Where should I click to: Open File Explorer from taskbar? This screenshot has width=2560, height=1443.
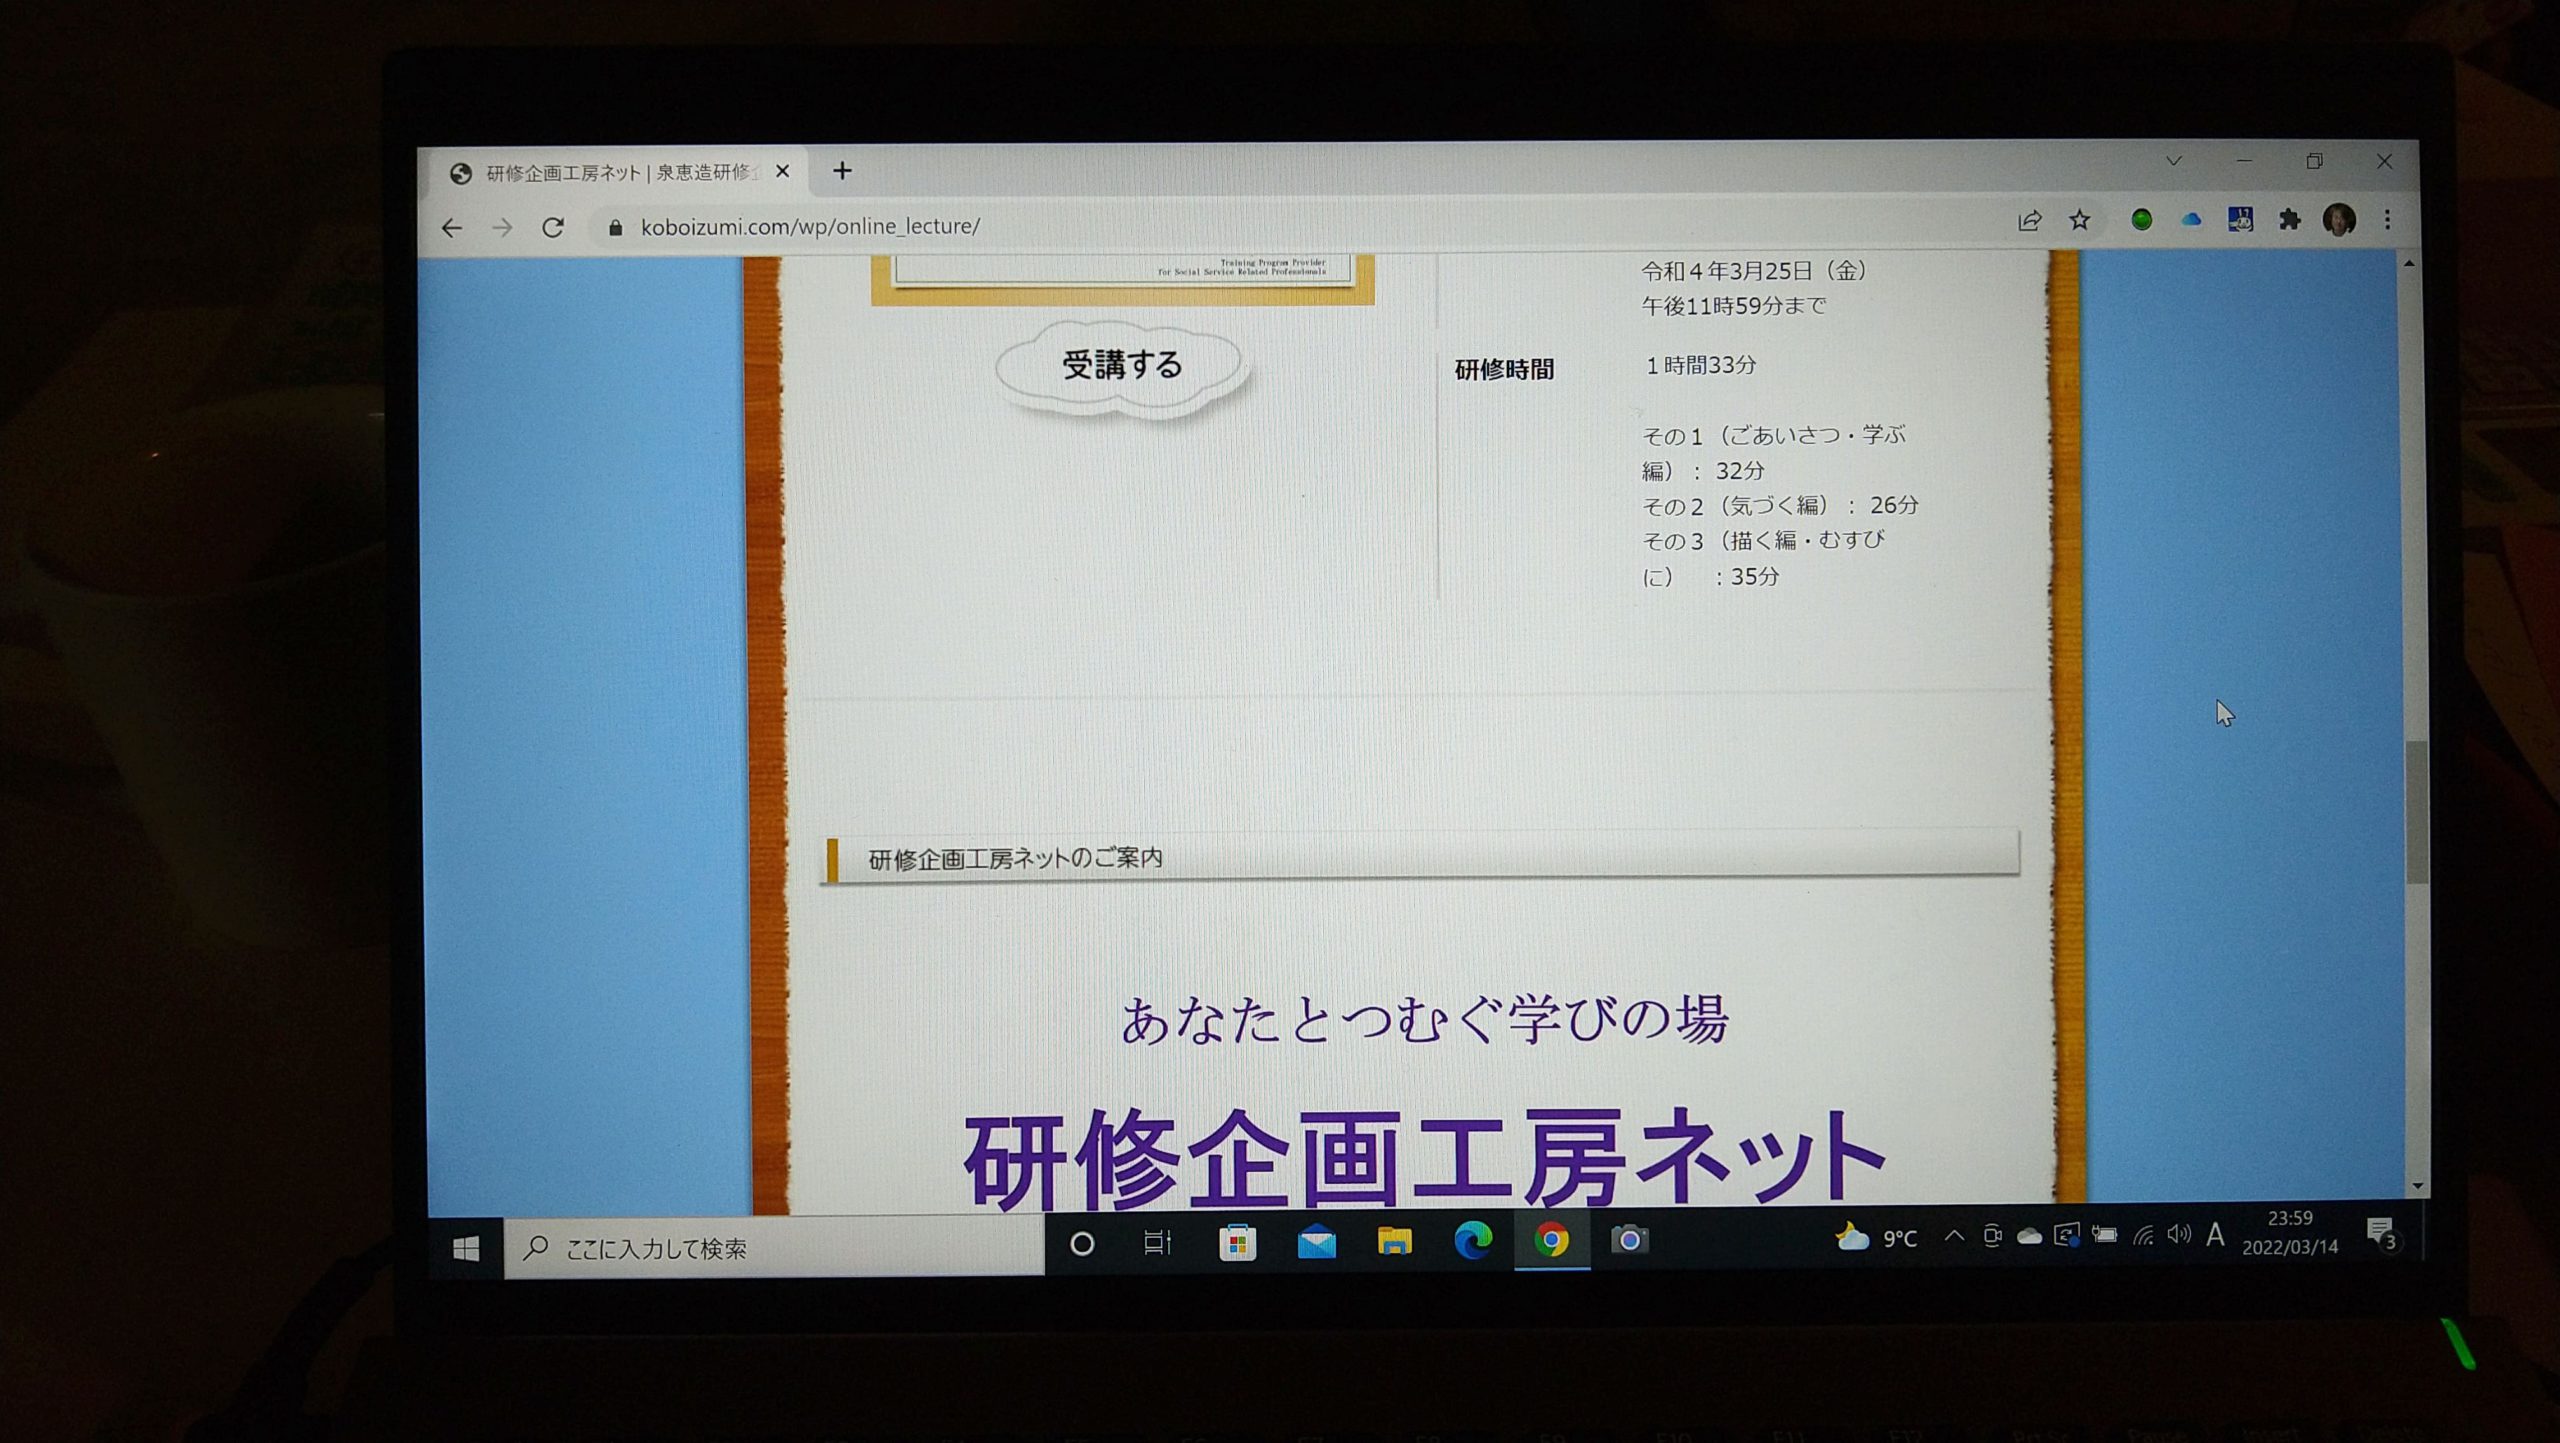coord(1394,1241)
